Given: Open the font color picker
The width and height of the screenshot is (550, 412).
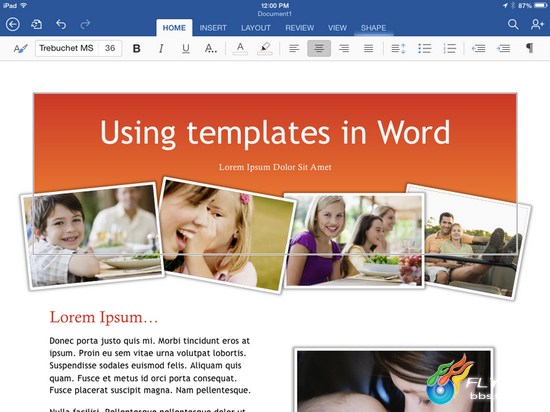Looking at the screenshot, I should pyautogui.click(x=240, y=48).
